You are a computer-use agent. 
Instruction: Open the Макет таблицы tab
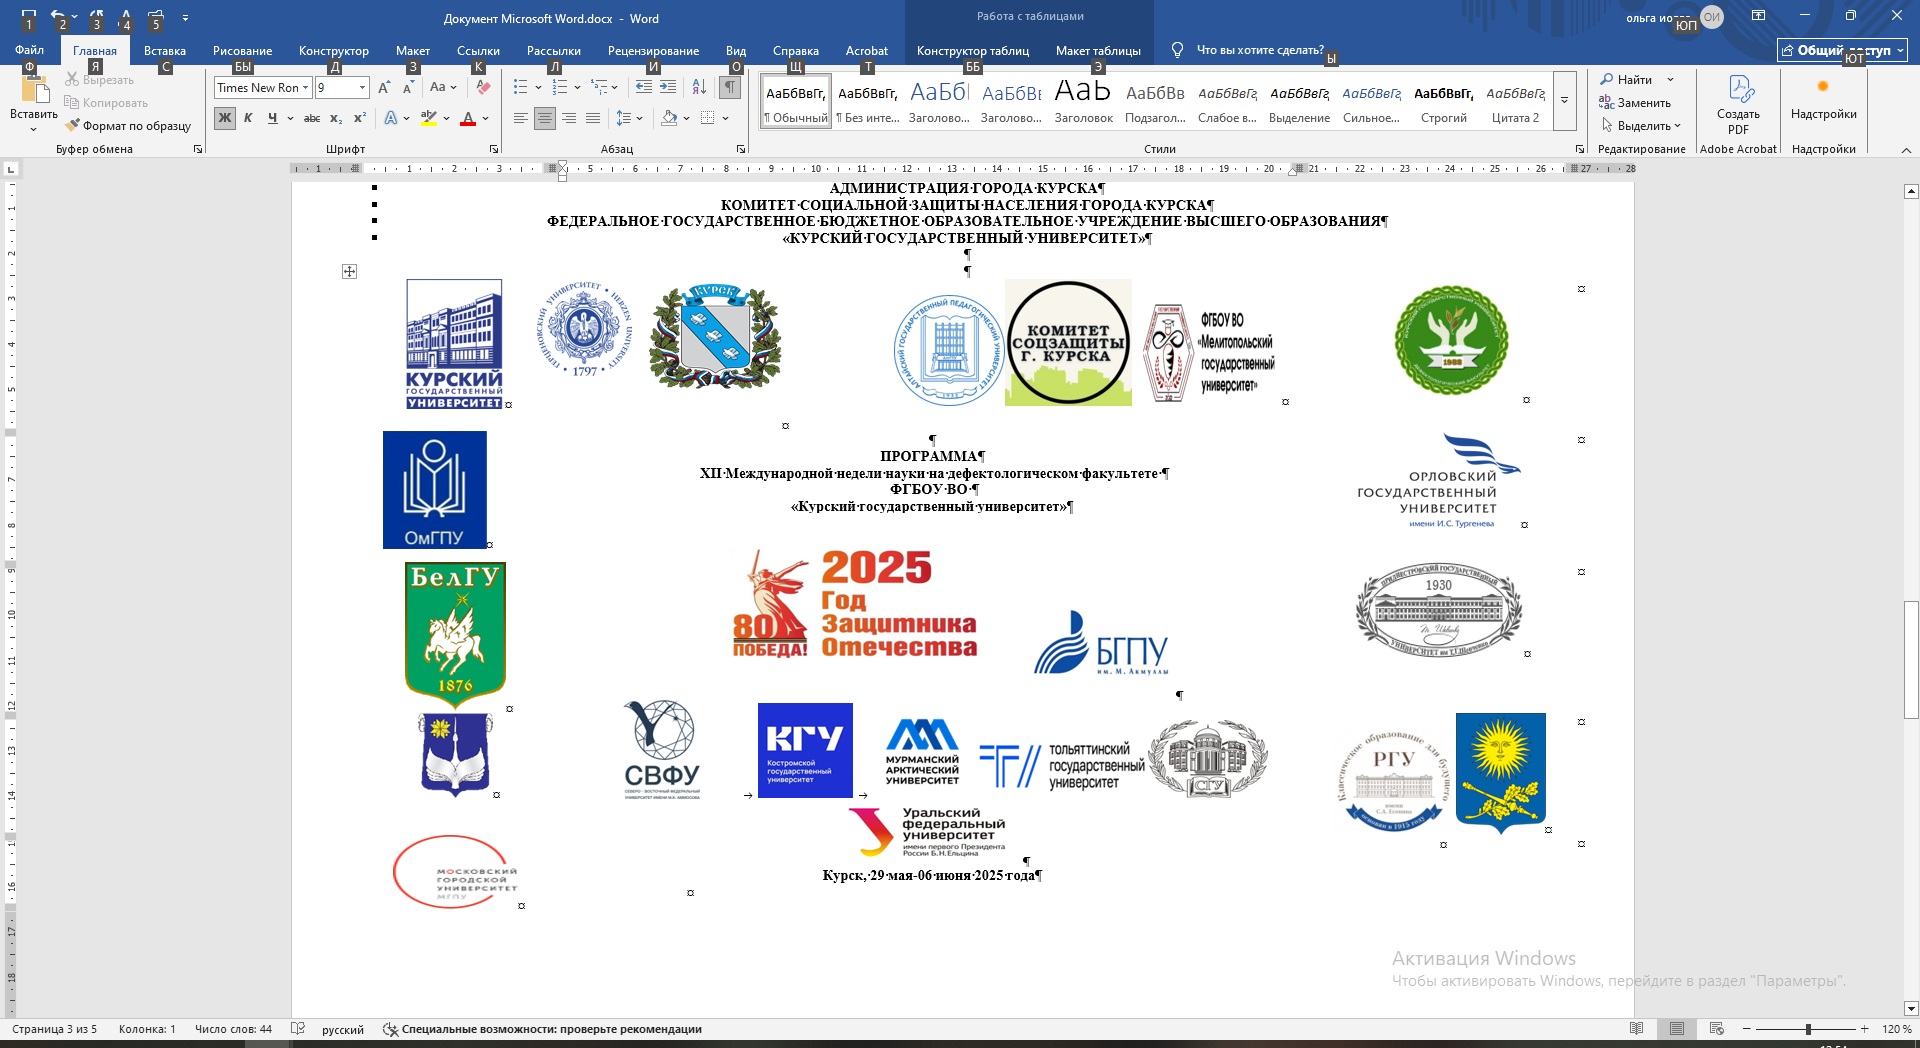(x=1098, y=50)
